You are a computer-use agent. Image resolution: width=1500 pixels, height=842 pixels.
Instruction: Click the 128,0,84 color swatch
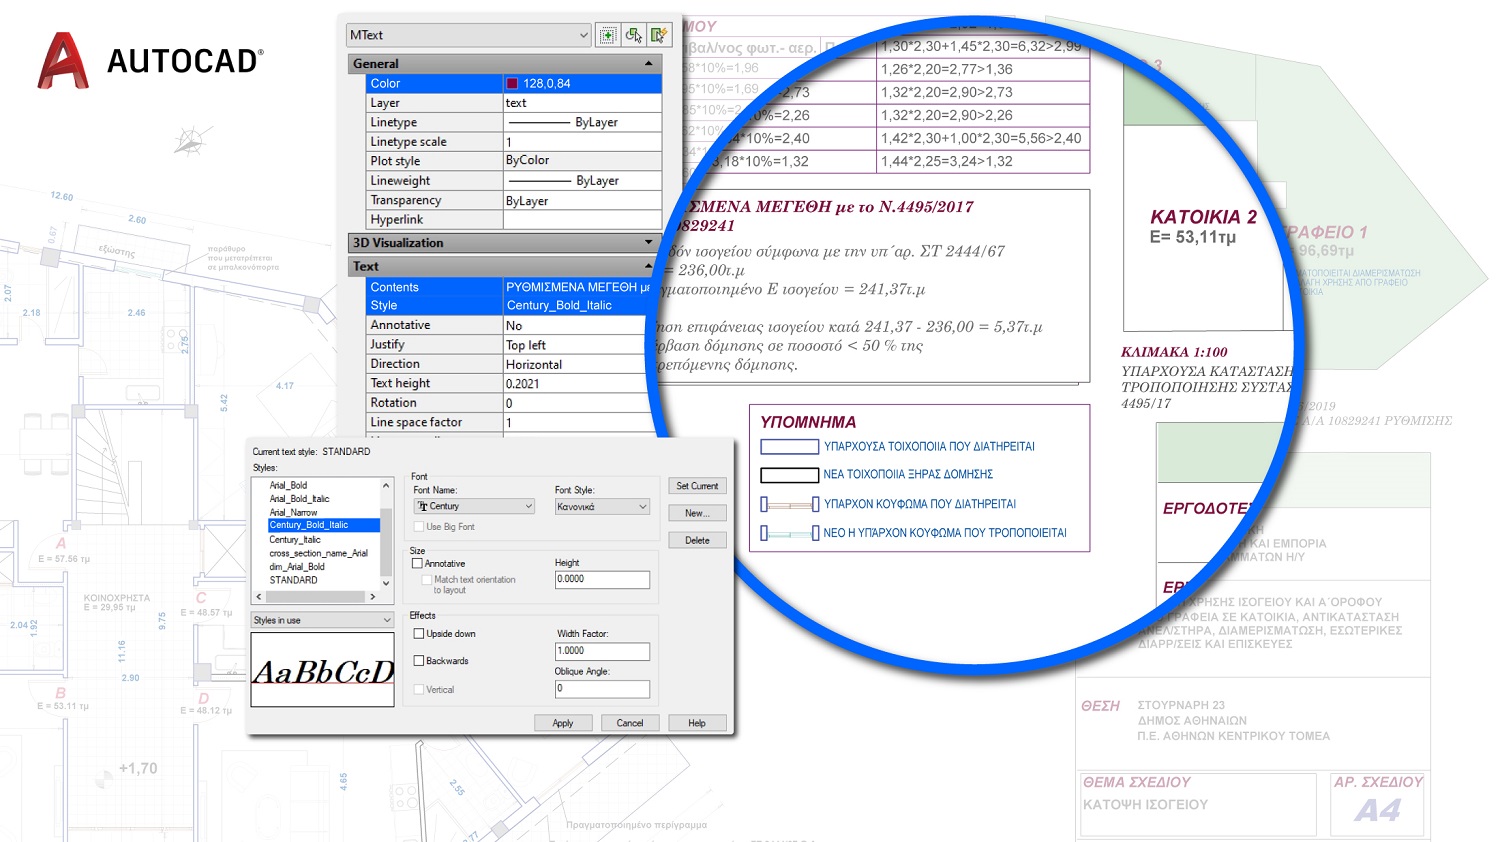pyautogui.click(x=512, y=84)
